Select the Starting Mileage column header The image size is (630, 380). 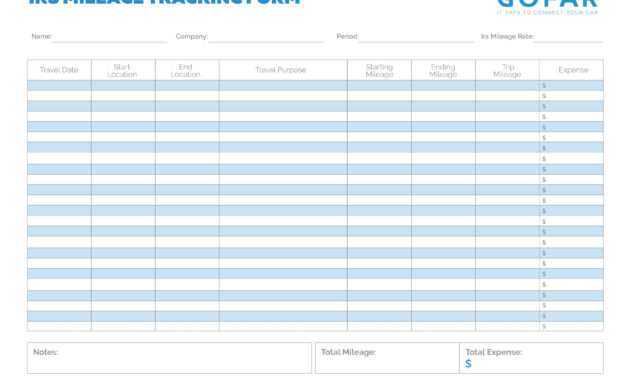coord(379,70)
